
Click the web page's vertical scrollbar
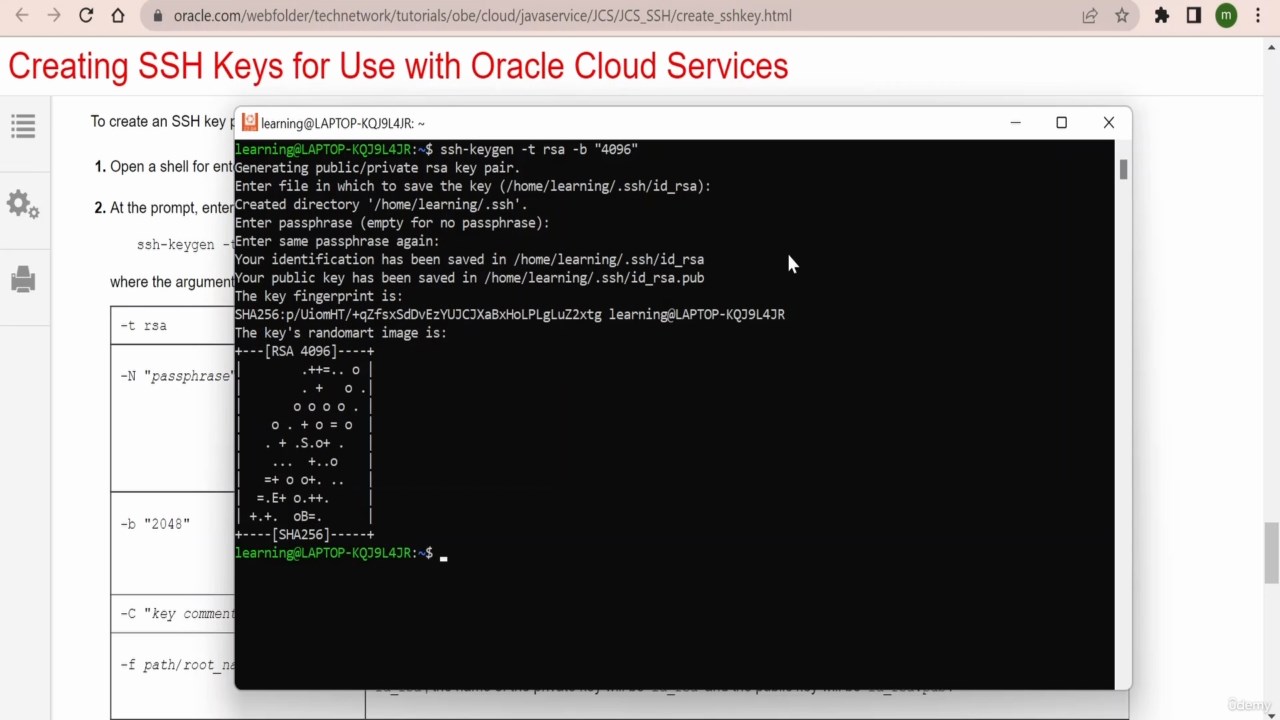tap(1271, 552)
